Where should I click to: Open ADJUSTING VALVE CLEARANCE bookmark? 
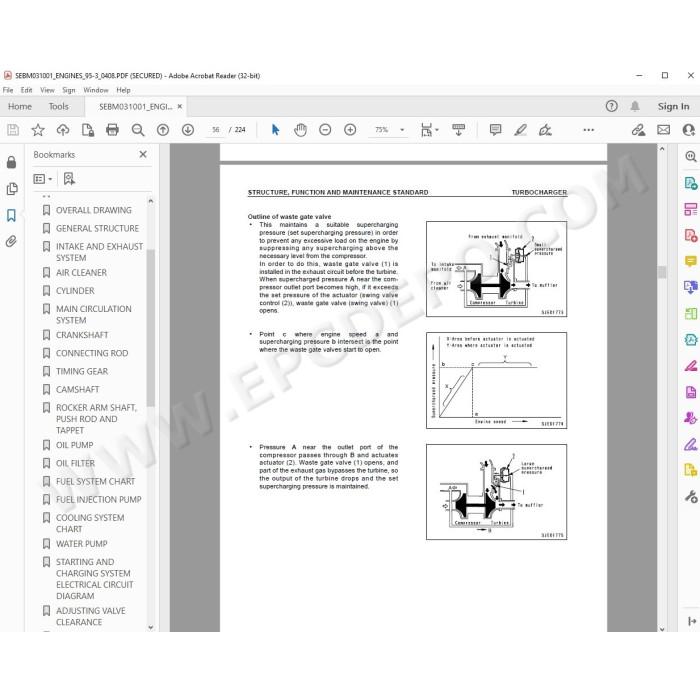tap(90, 617)
